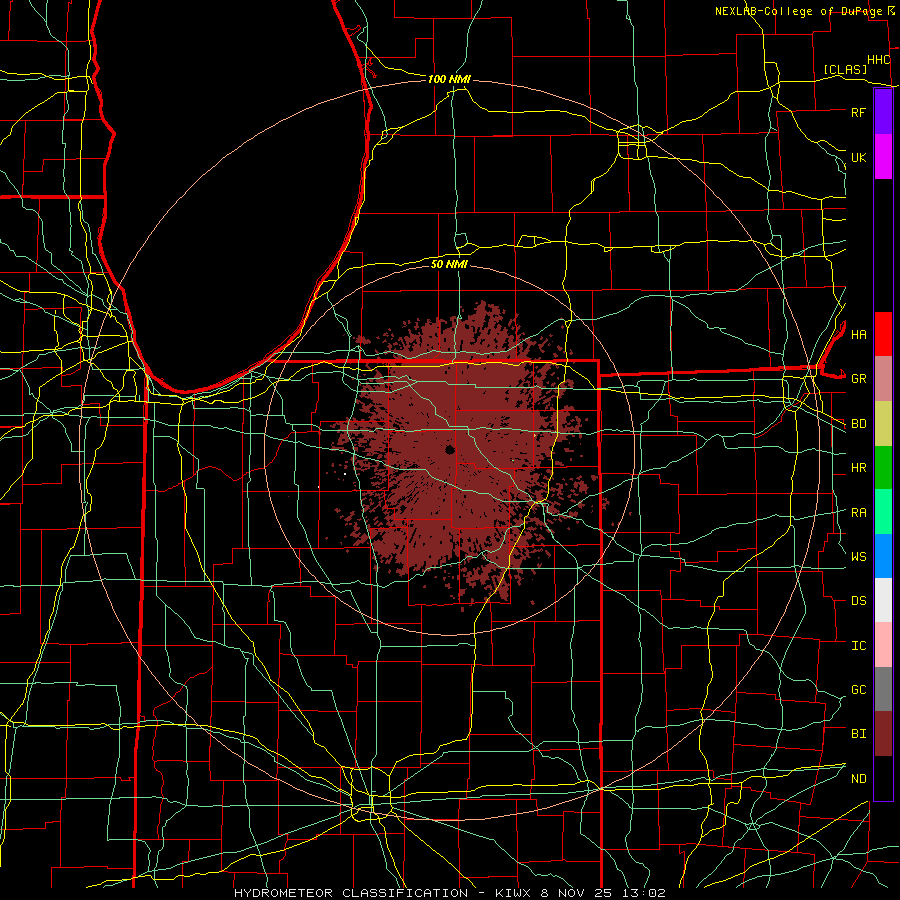Viewport: 900px width, 900px height.
Task: Click the DS legend label
Action: (x=858, y=601)
